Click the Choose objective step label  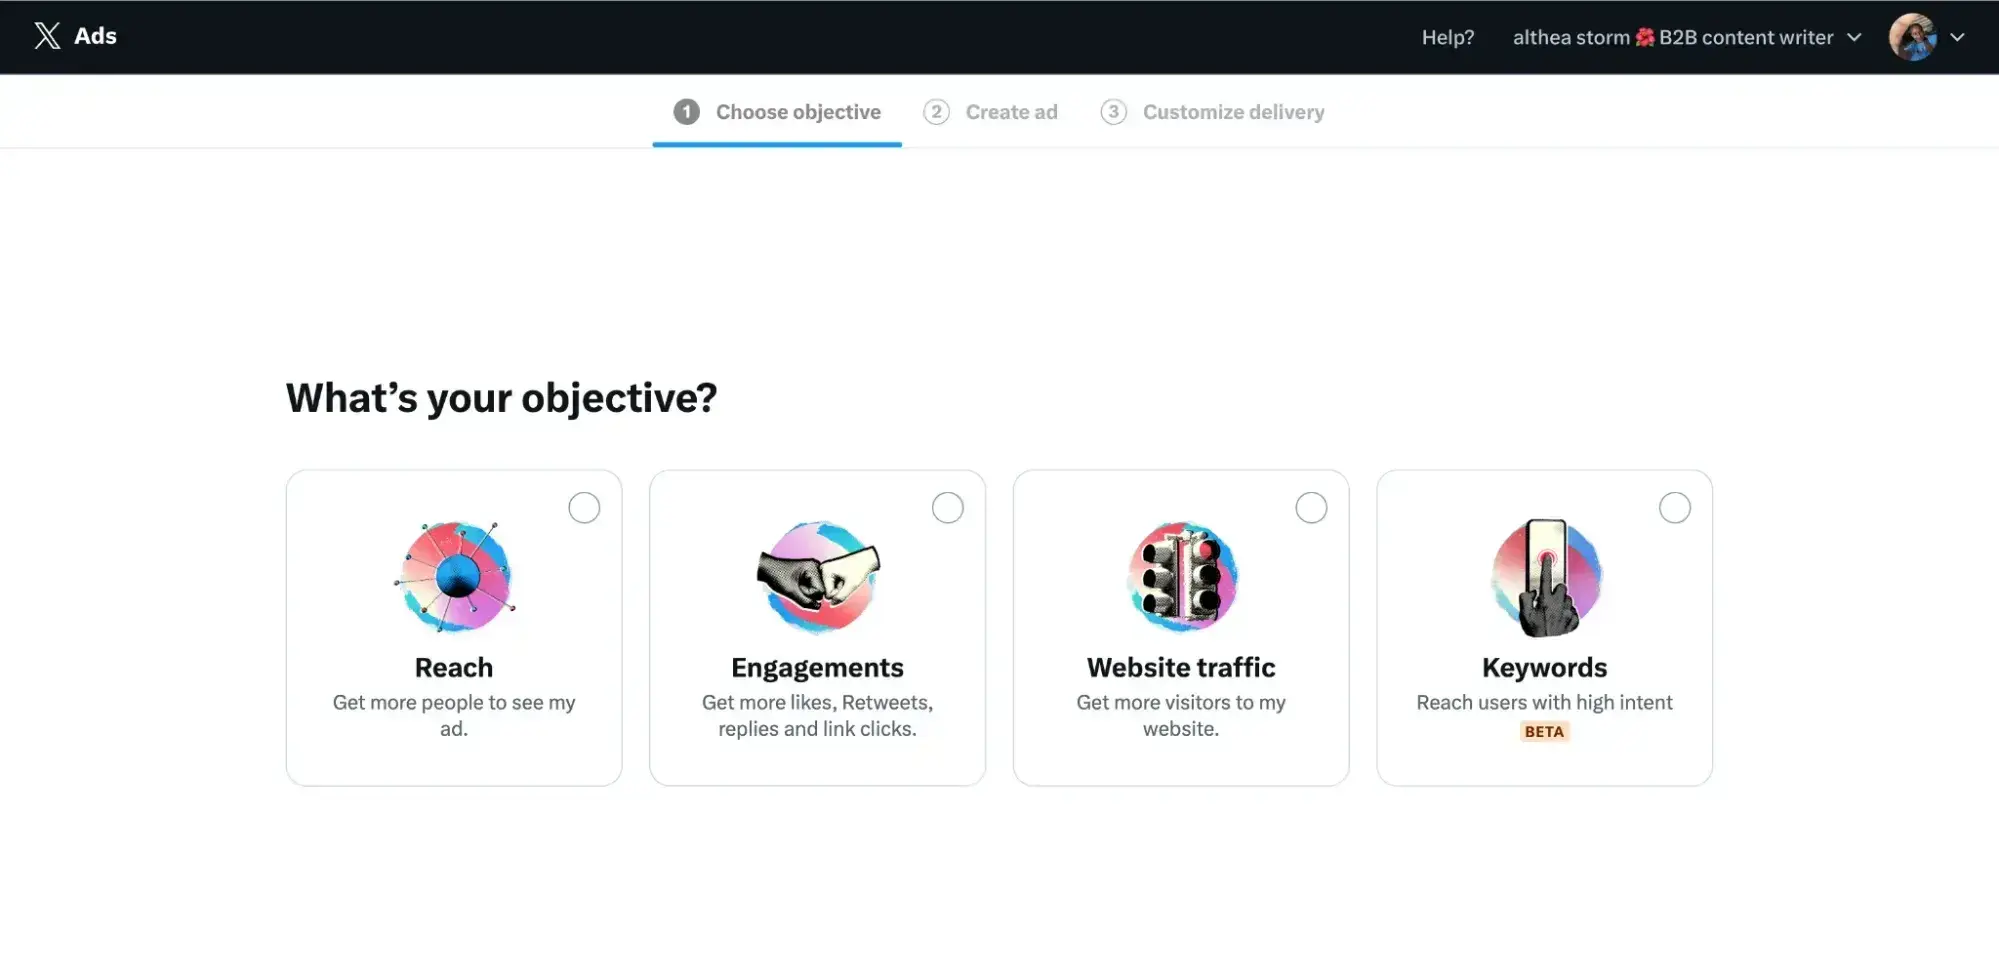(x=796, y=111)
